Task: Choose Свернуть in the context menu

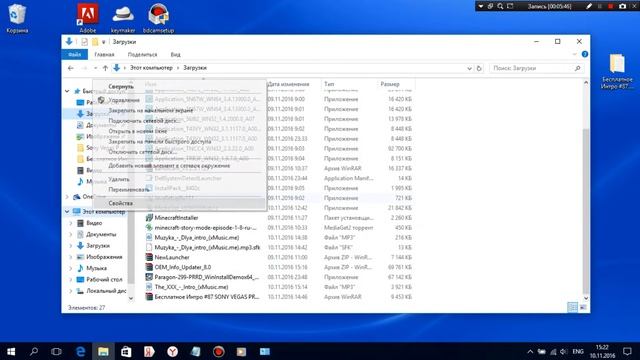Action: 180,87
